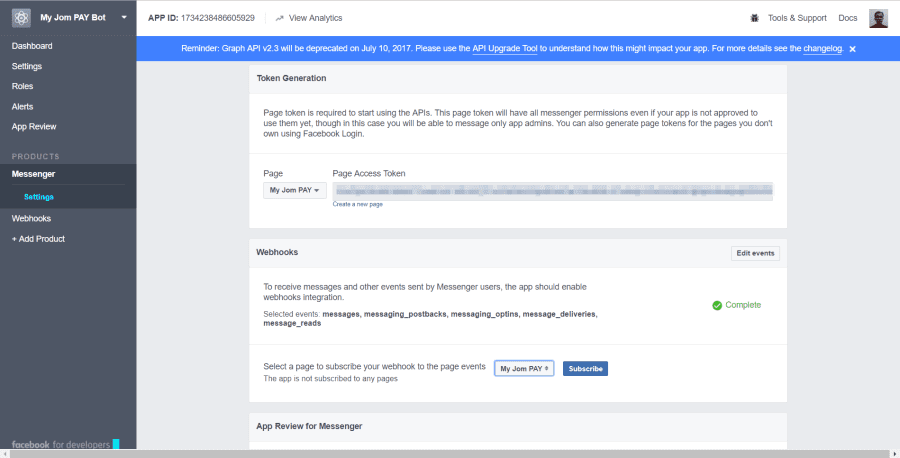Open the My Jom PAY Bot app switcher arrow
The height and width of the screenshot is (458, 900).
click(x=124, y=17)
